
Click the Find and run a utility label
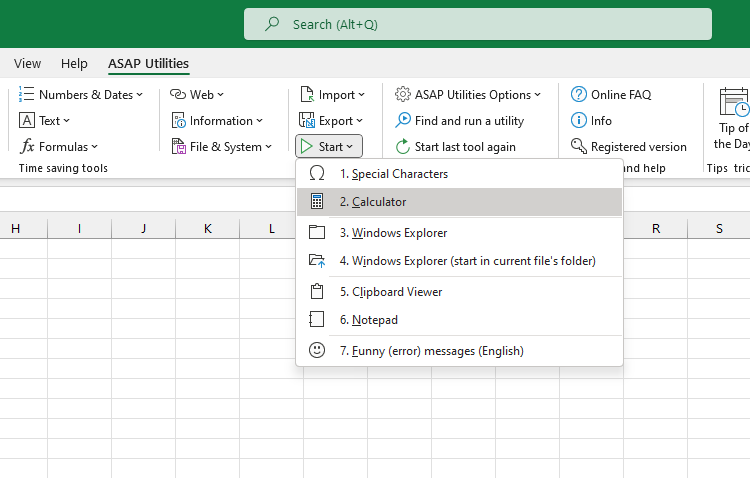click(469, 121)
